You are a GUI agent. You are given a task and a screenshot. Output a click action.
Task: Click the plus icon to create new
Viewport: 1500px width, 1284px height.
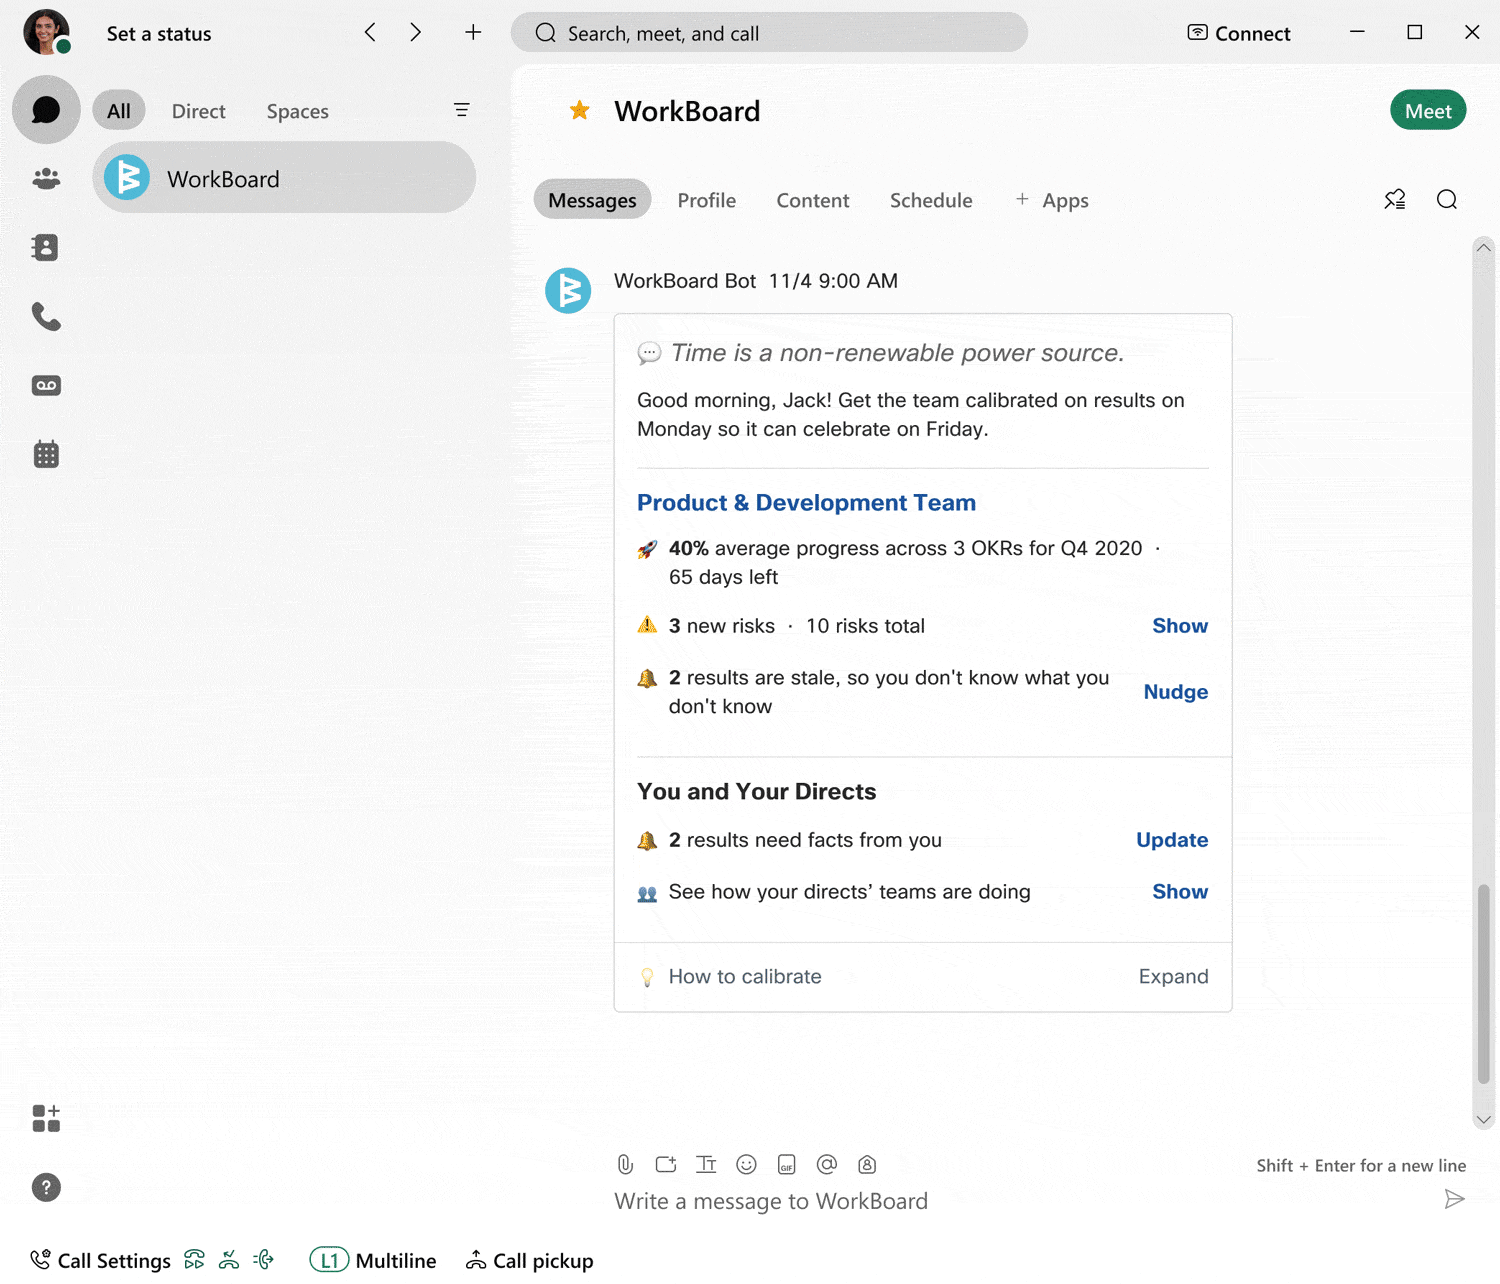pyautogui.click(x=473, y=32)
